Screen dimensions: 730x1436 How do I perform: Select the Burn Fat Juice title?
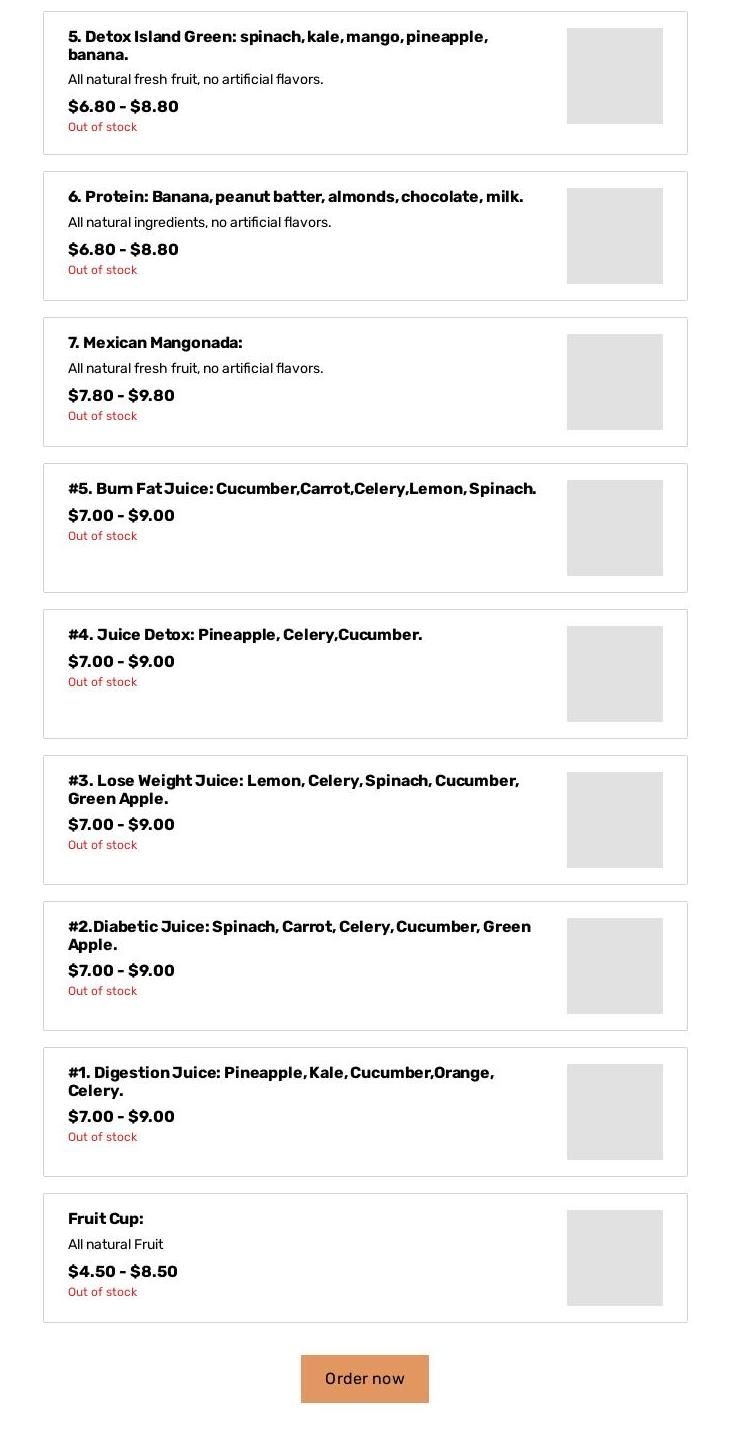pos(302,489)
